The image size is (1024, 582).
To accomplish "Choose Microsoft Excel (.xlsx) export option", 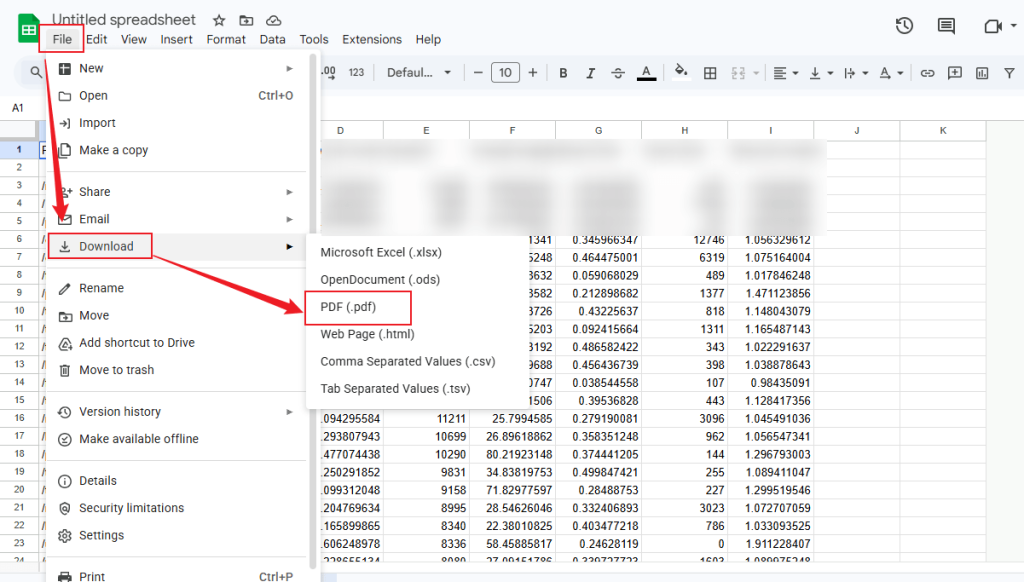I will click(x=382, y=252).
